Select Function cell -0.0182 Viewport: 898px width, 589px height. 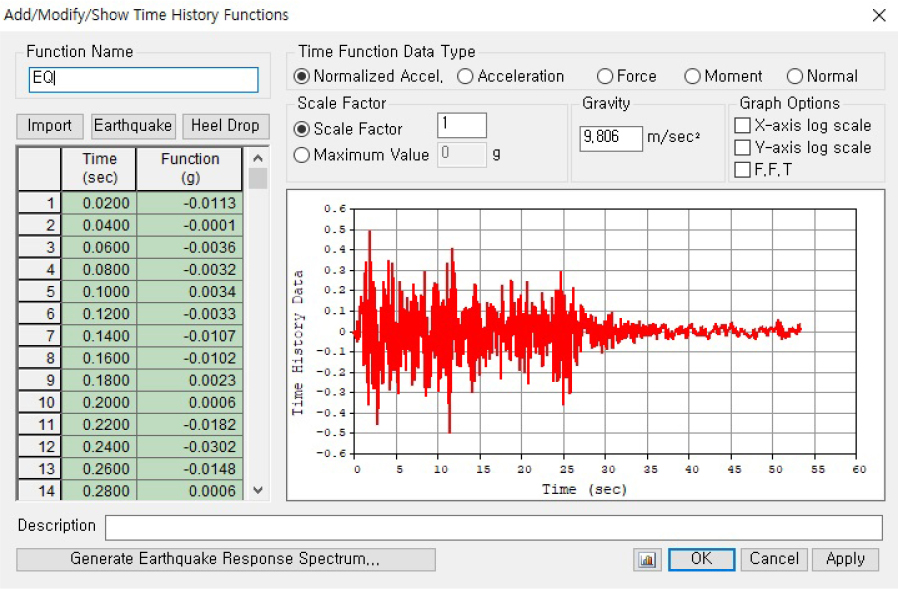click(190, 425)
